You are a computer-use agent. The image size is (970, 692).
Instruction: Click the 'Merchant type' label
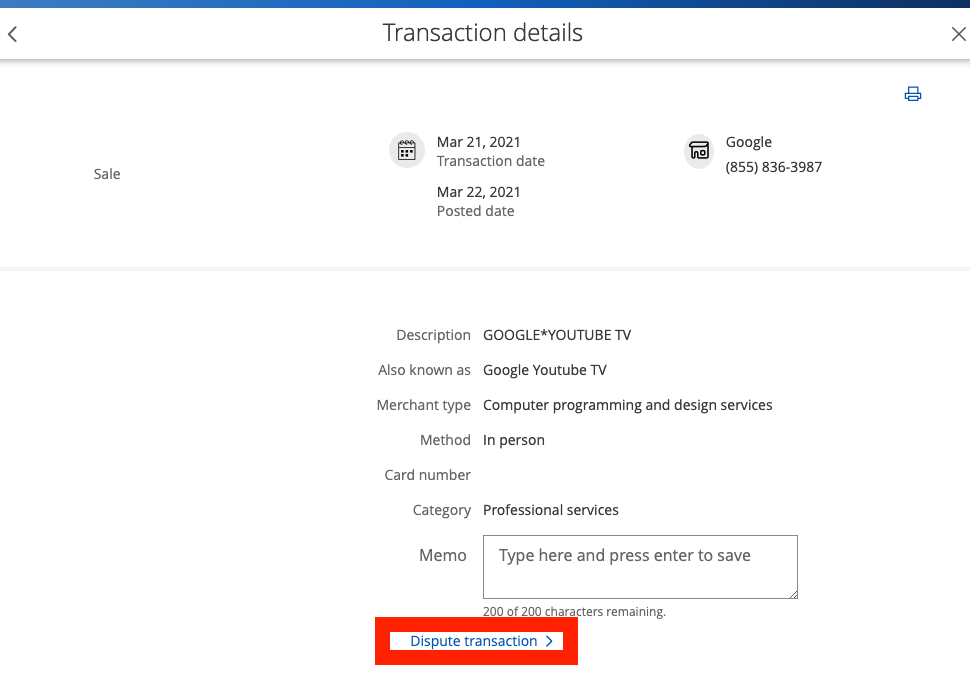pos(424,406)
